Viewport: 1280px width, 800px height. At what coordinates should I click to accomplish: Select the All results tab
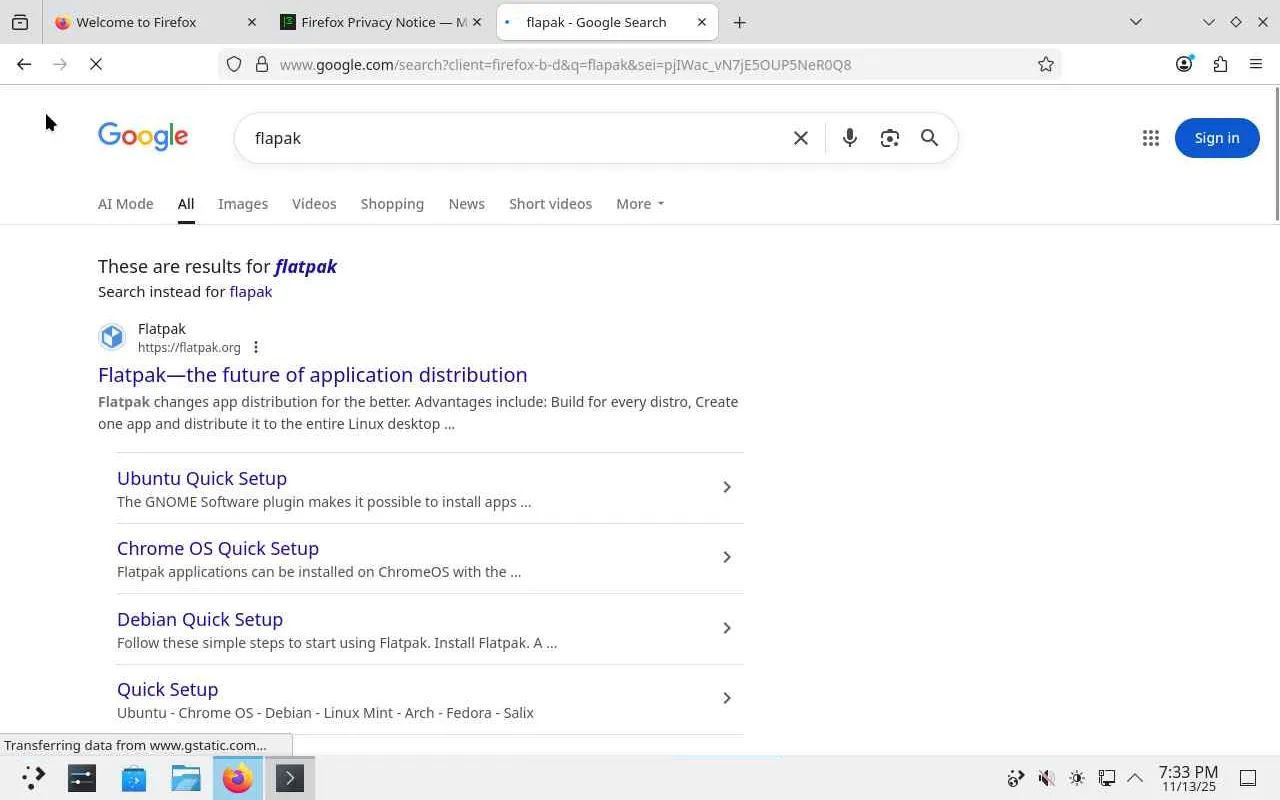coord(186,204)
